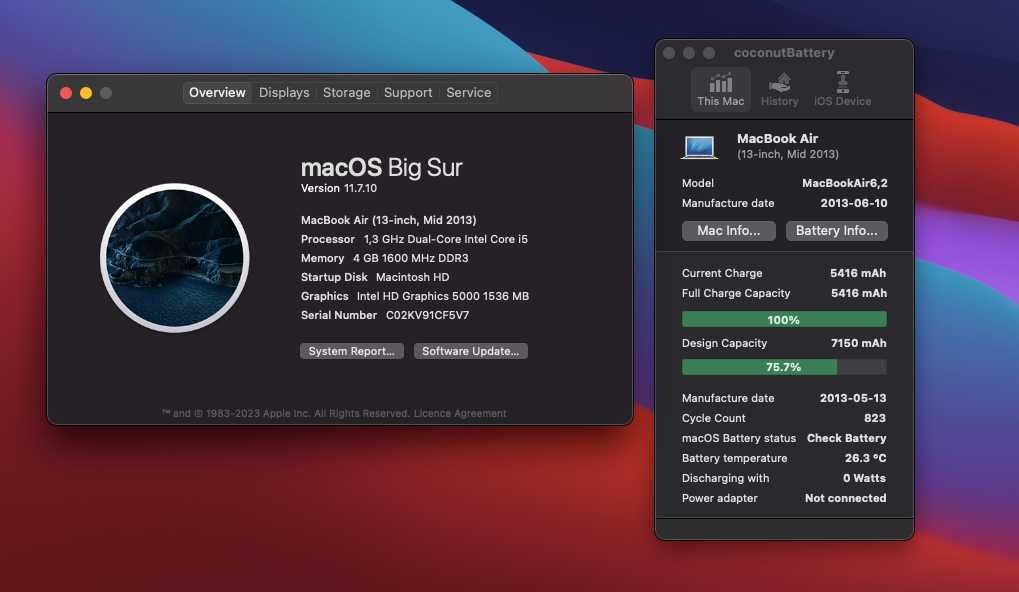This screenshot has width=1019, height=592.
Task: Open the Service tab
Action: [469, 92]
